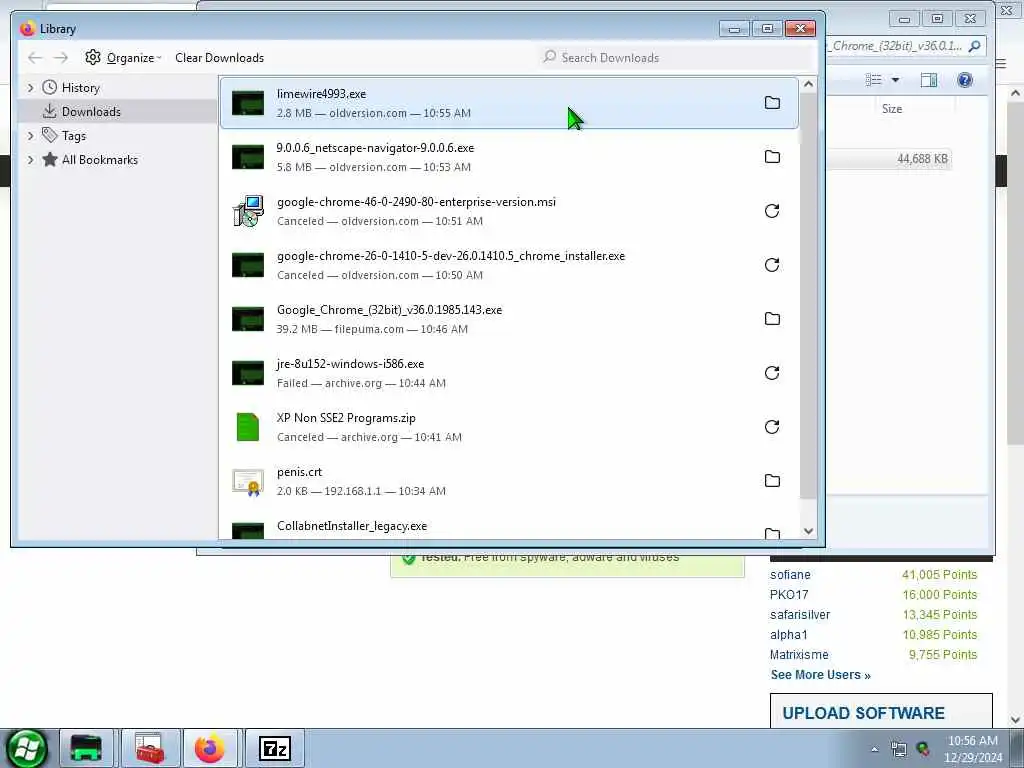Image resolution: width=1024 pixels, height=768 pixels.
Task: Click the Explorer window help icon
Action: coord(965,80)
